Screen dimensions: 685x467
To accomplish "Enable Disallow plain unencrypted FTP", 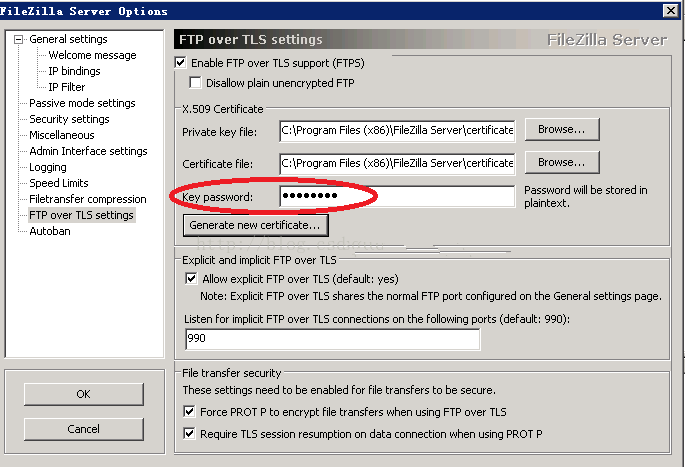I will click(196, 83).
